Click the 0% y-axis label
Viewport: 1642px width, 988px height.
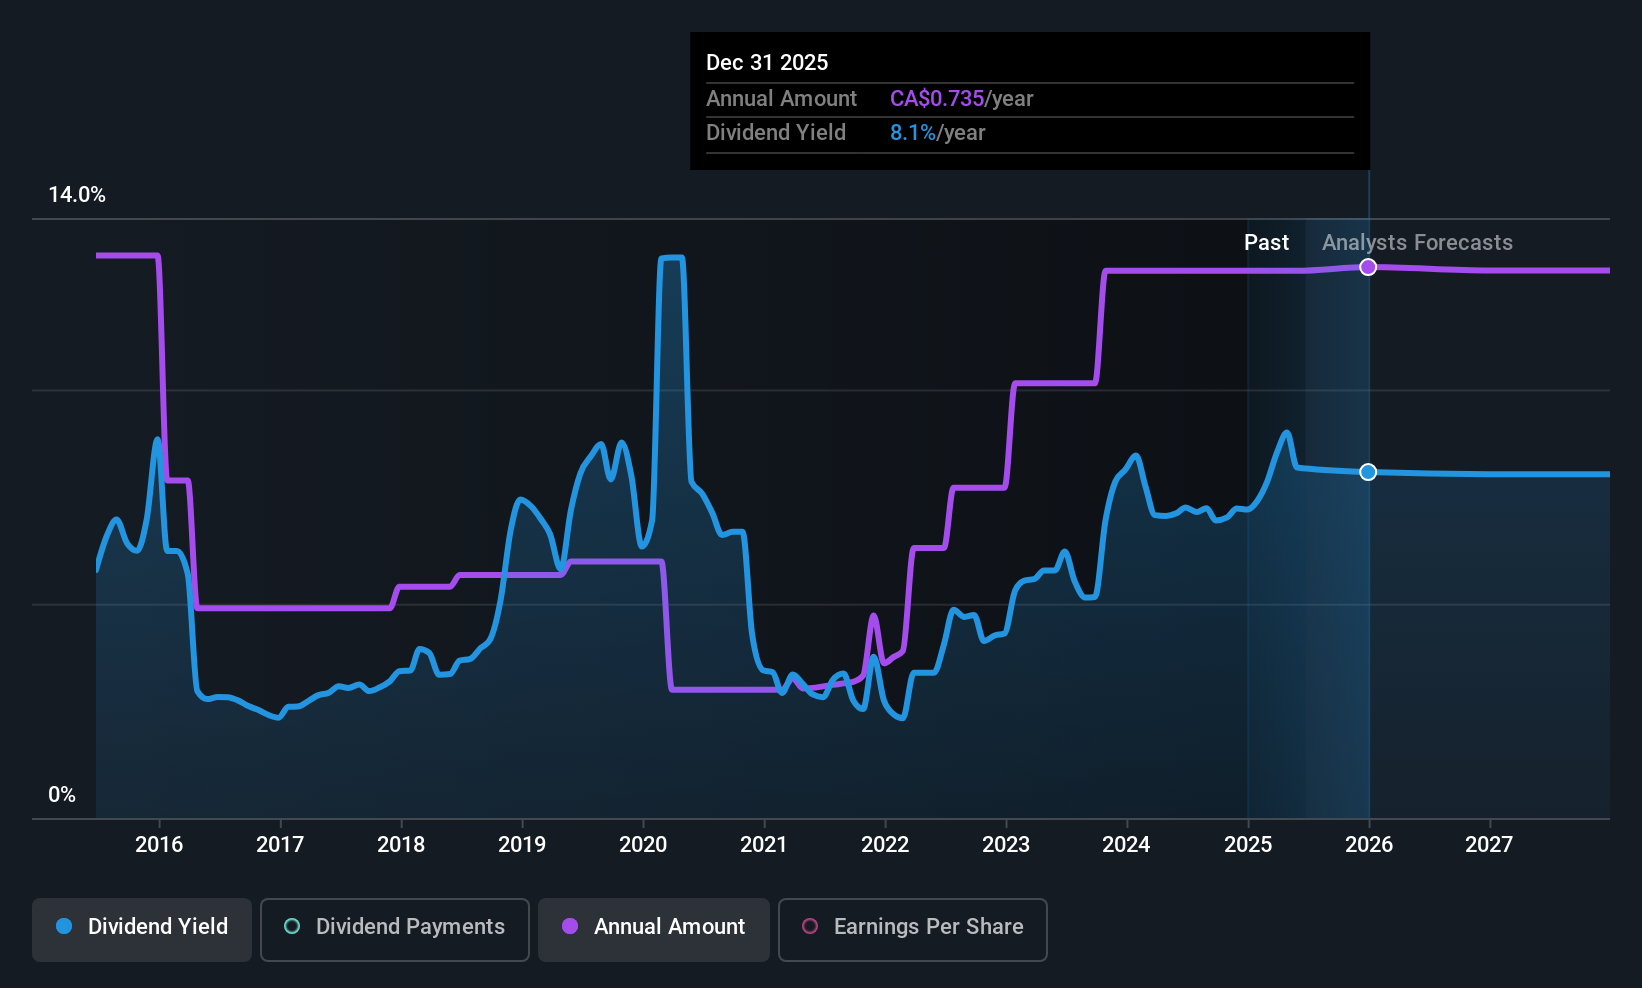point(62,795)
